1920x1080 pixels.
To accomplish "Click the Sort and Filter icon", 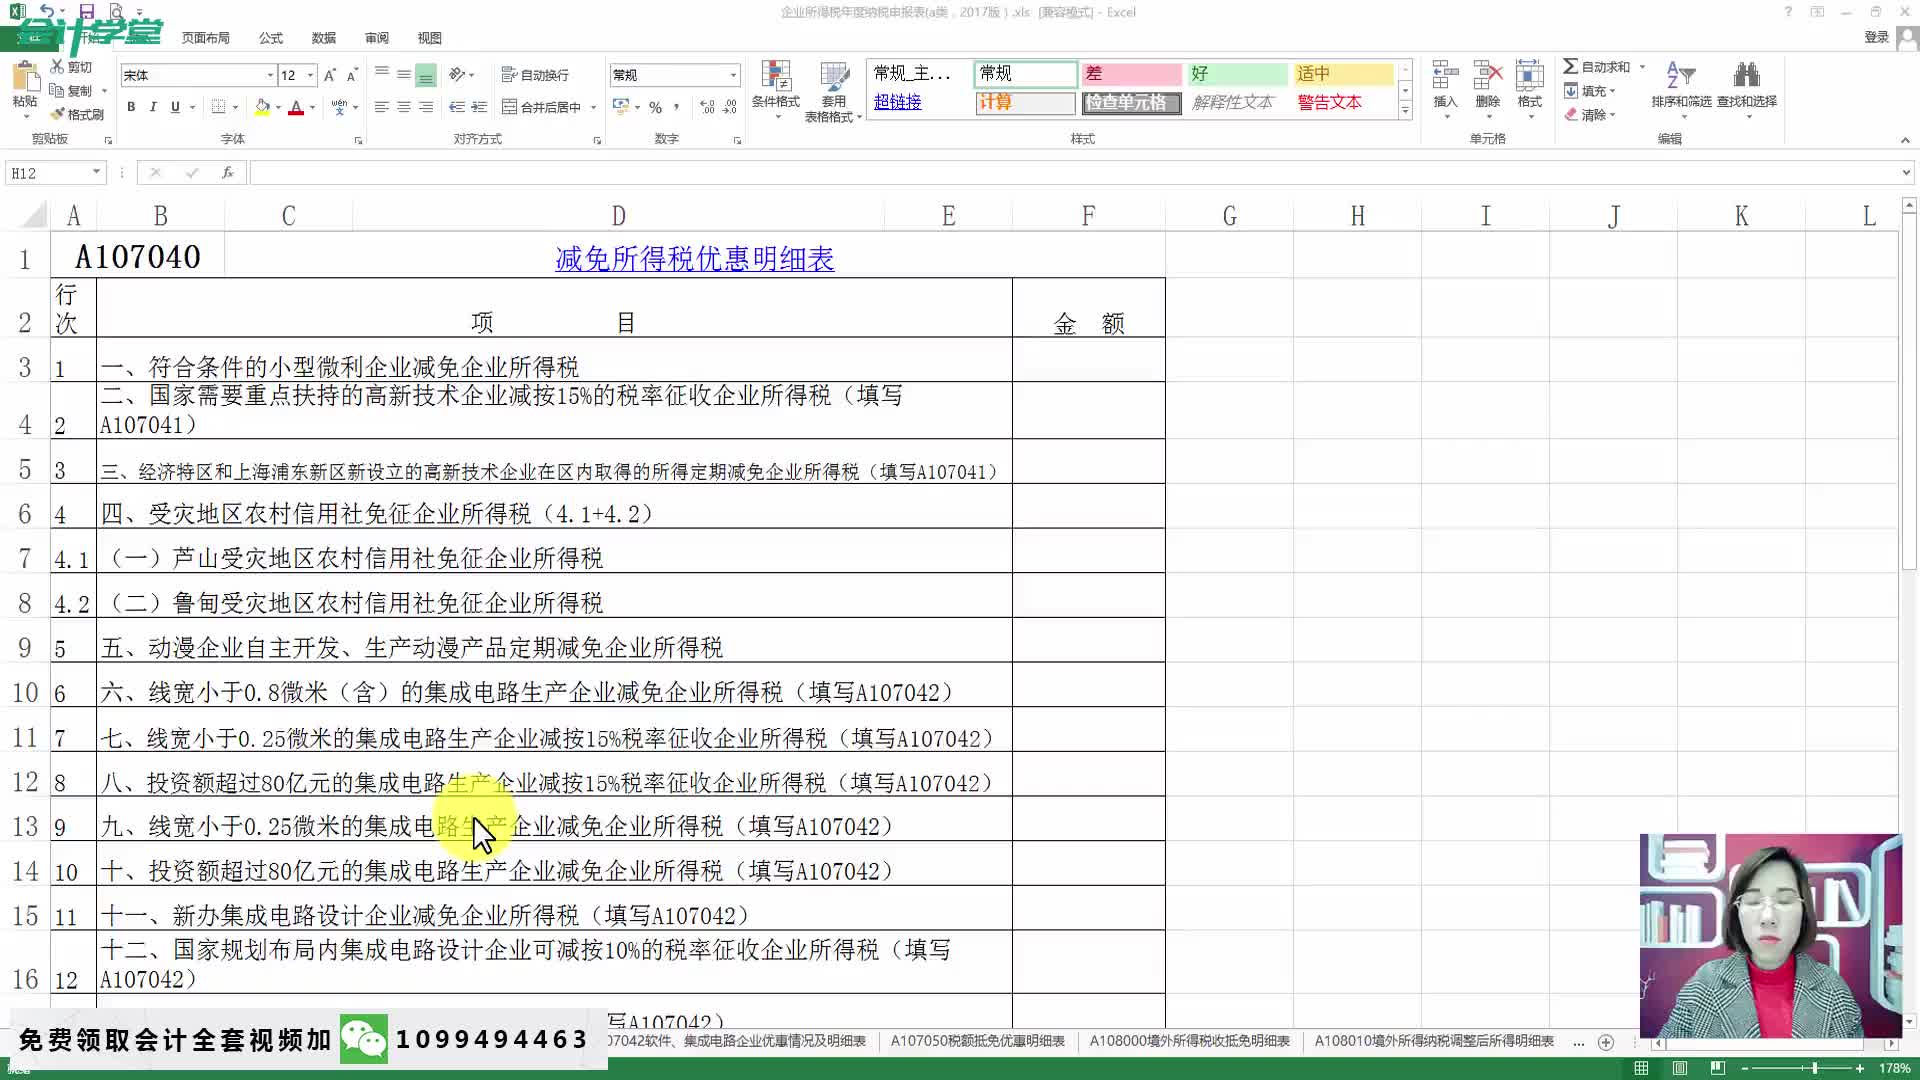I will 1680,76.
